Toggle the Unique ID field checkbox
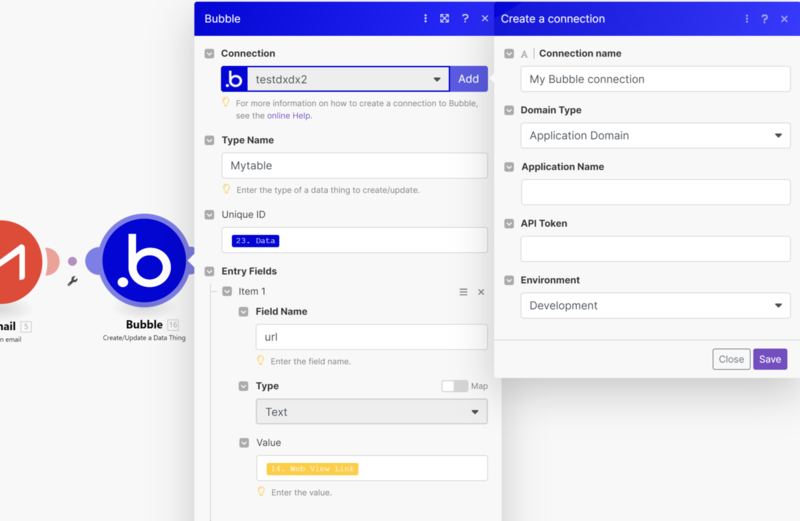This screenshot has height=521, width=800. click(209, 215)
